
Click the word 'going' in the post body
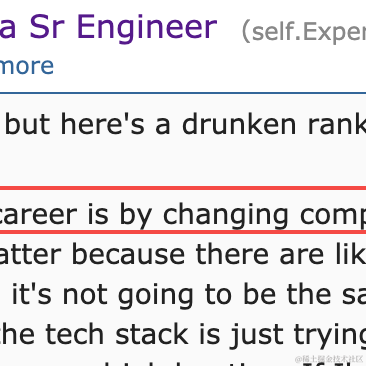[x=156, y=296]
